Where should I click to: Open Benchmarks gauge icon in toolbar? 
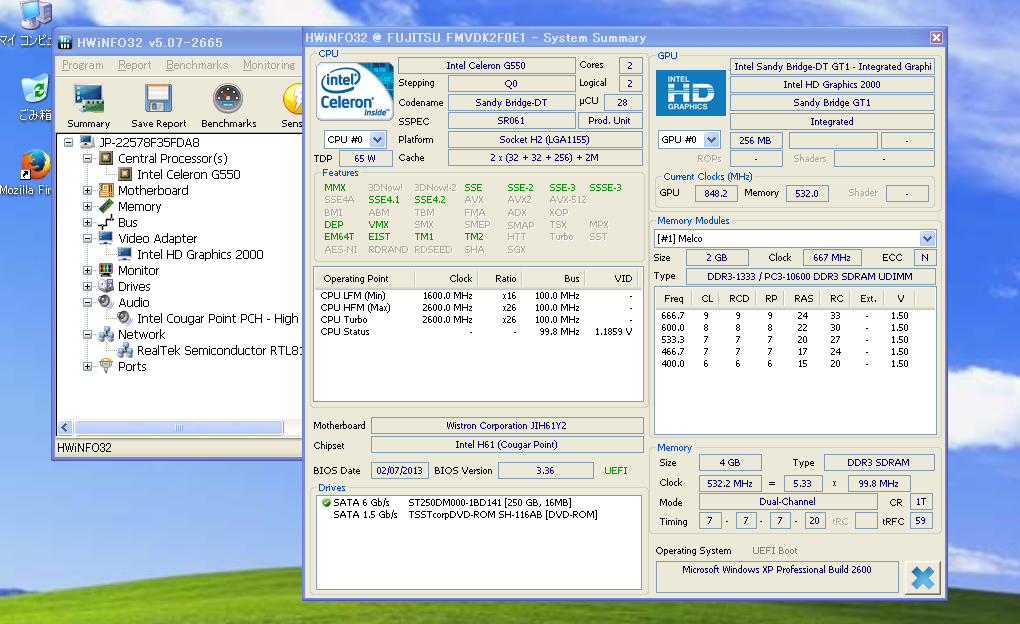click(228, 99)
